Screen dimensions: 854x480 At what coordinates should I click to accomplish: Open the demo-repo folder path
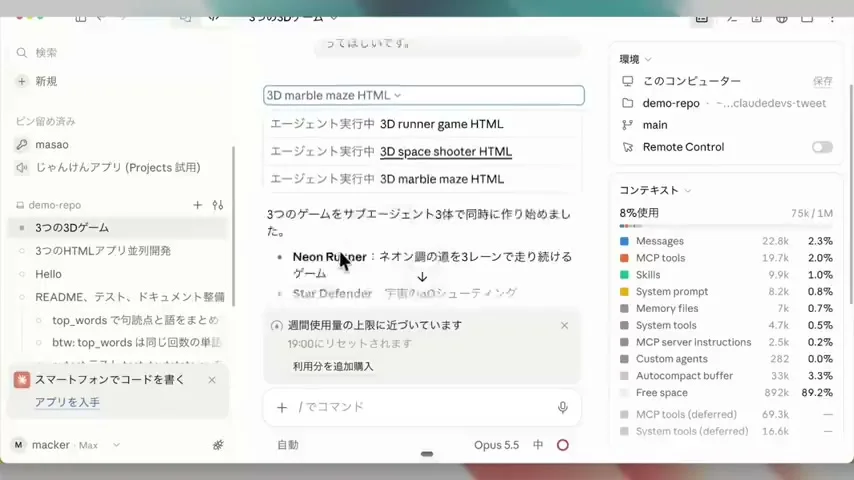click(x=734, y=103)
